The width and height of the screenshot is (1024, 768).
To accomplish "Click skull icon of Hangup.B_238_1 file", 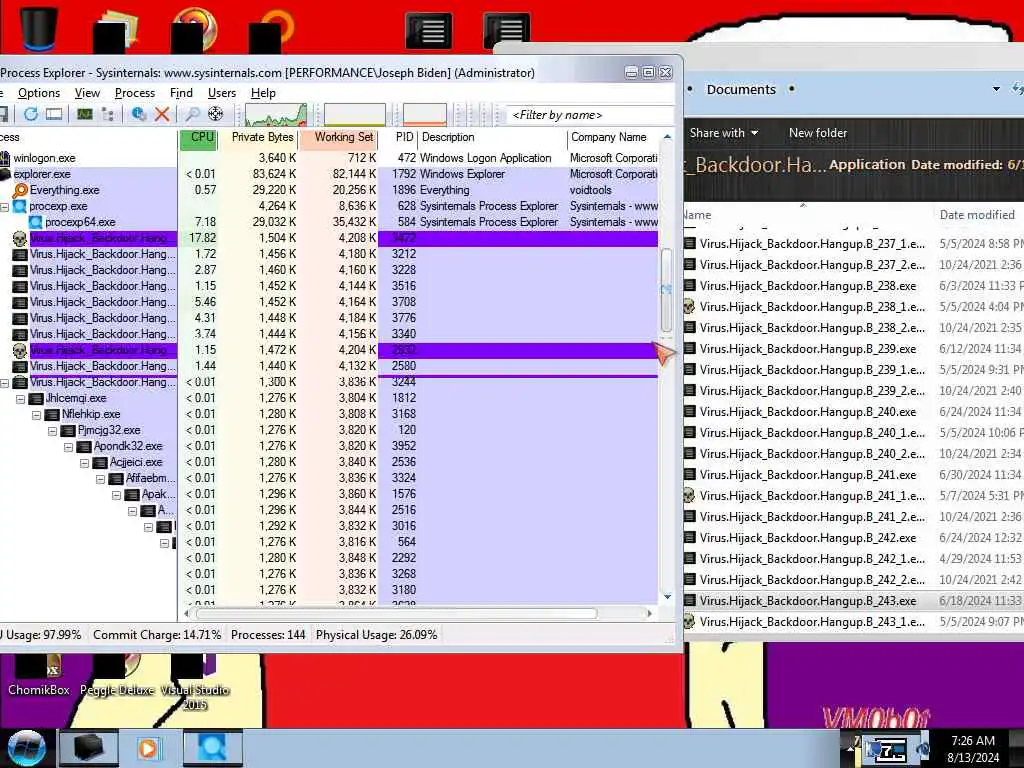I will click(689, 306).
